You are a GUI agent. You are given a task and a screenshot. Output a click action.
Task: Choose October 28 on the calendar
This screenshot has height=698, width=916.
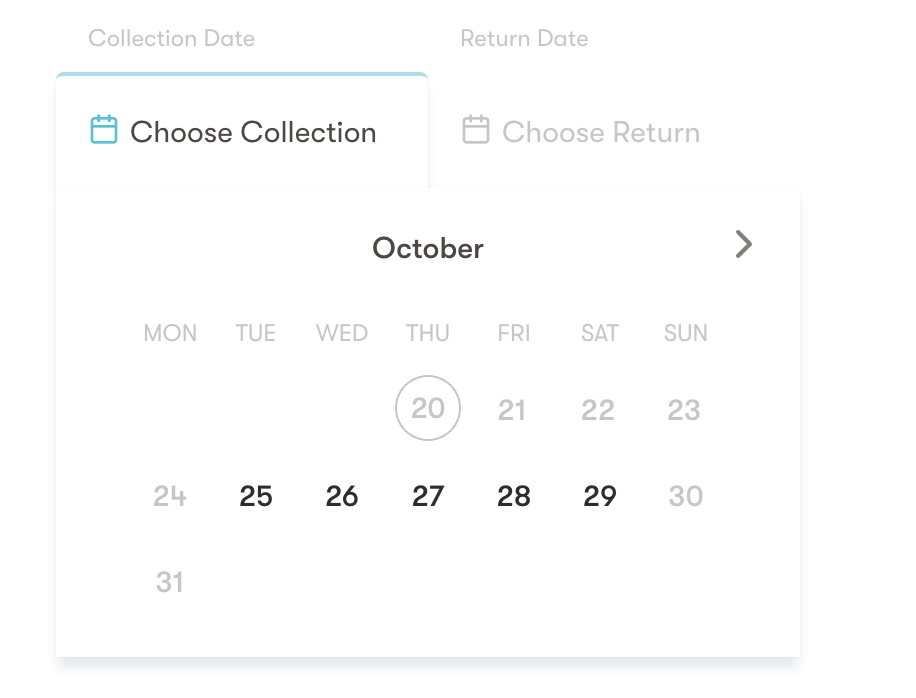[514, 496]
